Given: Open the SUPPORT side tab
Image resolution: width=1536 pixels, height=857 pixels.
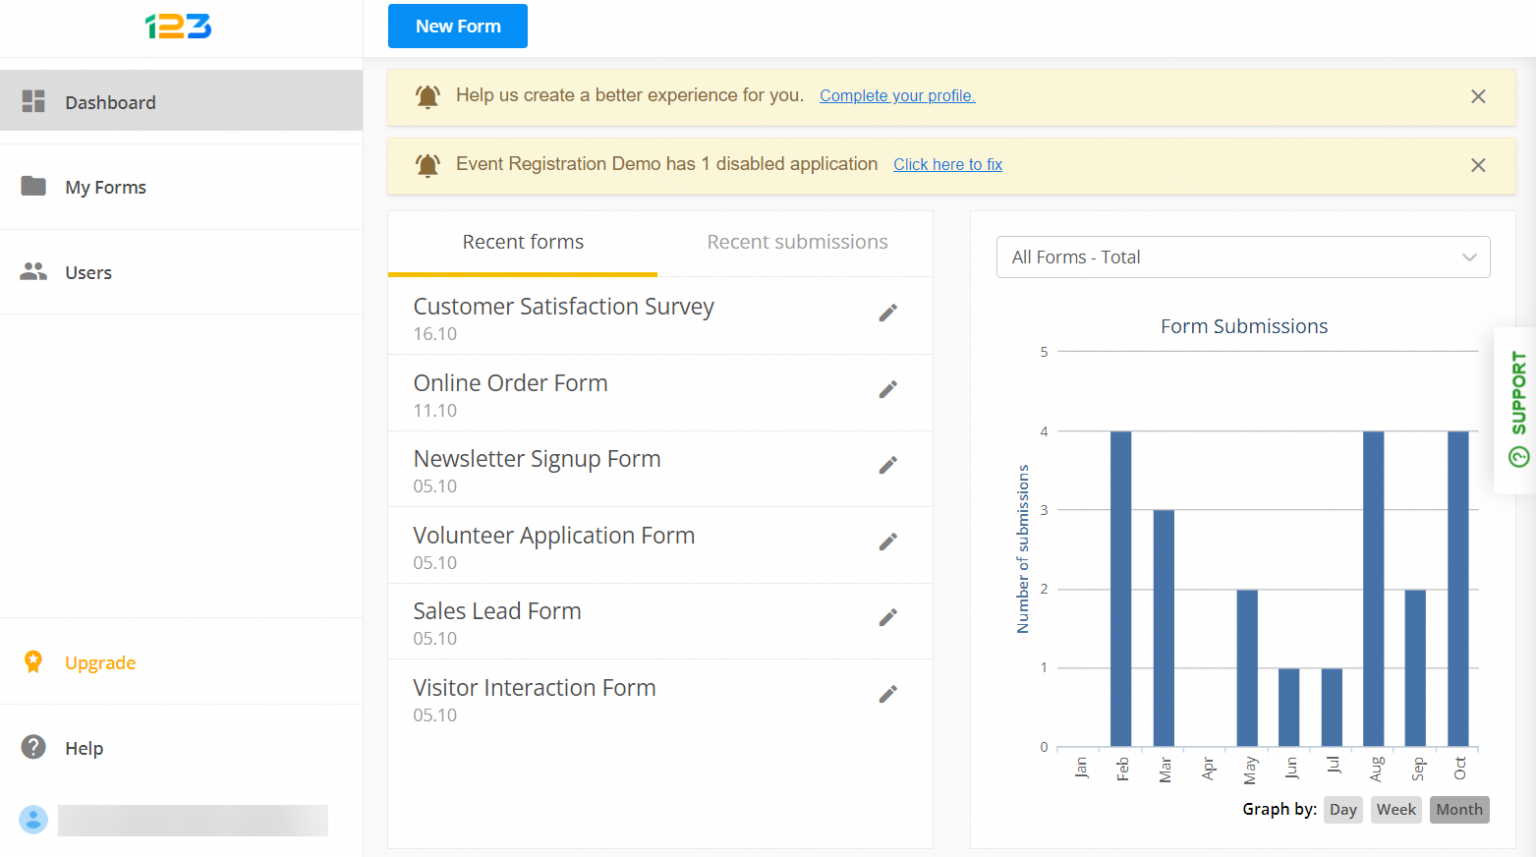Looking at the screenshot, I should click(x=1517, y=410).
